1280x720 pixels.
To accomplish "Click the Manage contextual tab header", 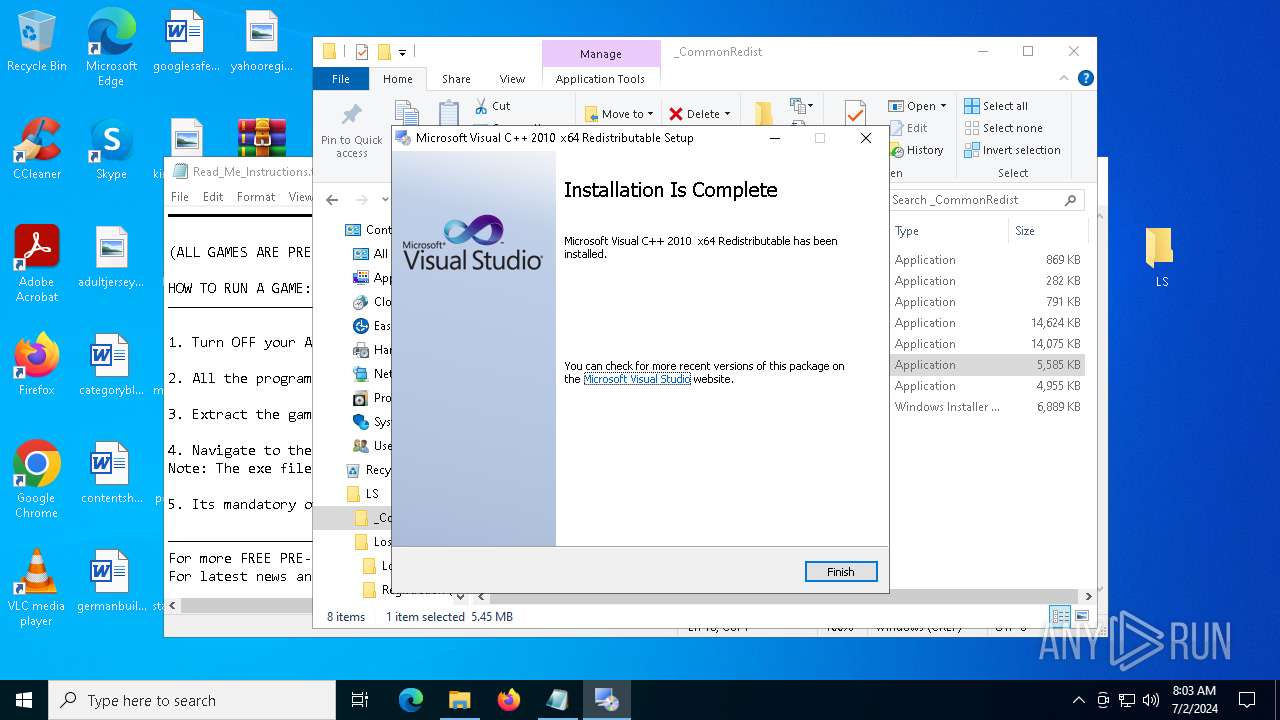I will (600, 54).
